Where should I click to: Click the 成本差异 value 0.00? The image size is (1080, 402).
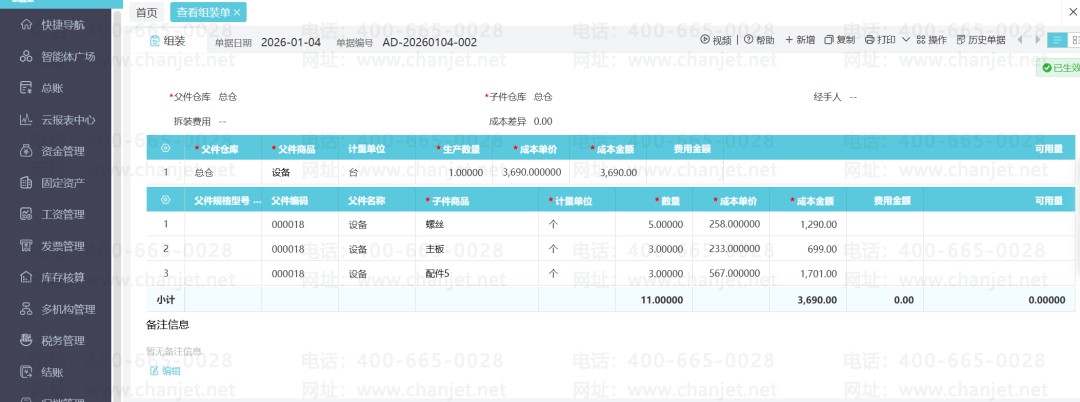tap(543, 121)
